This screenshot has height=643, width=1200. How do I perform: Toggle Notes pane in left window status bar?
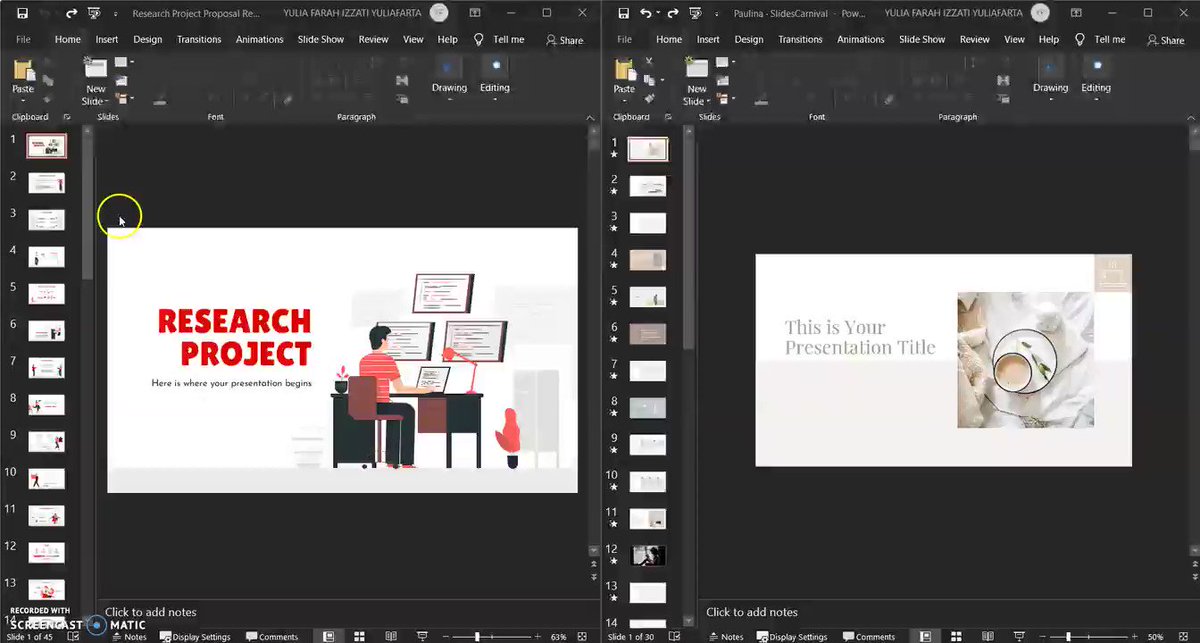[129, 637]
